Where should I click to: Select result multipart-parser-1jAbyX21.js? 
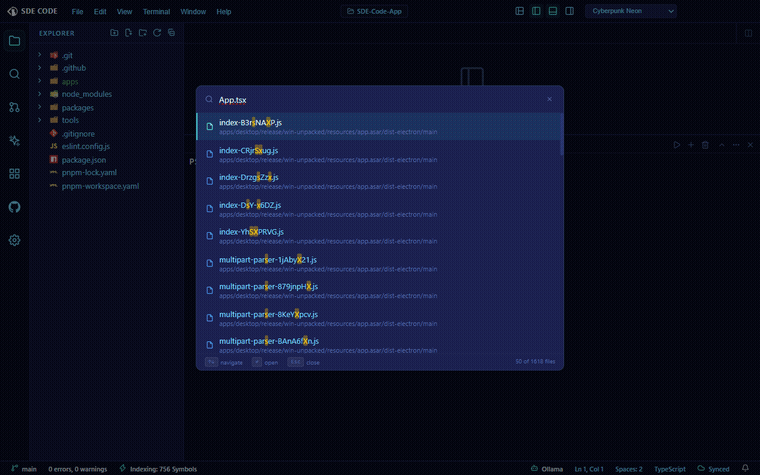point(378,264)
